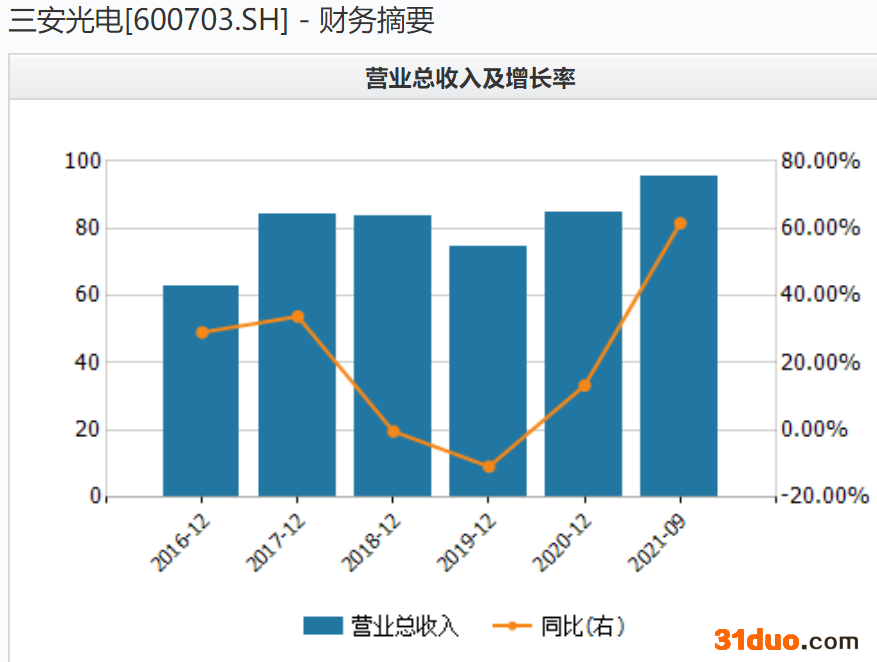Click the 2019-12 revenue bar
Image resolution: width=877 pixels, height=662 pixels.
point(488,371)
